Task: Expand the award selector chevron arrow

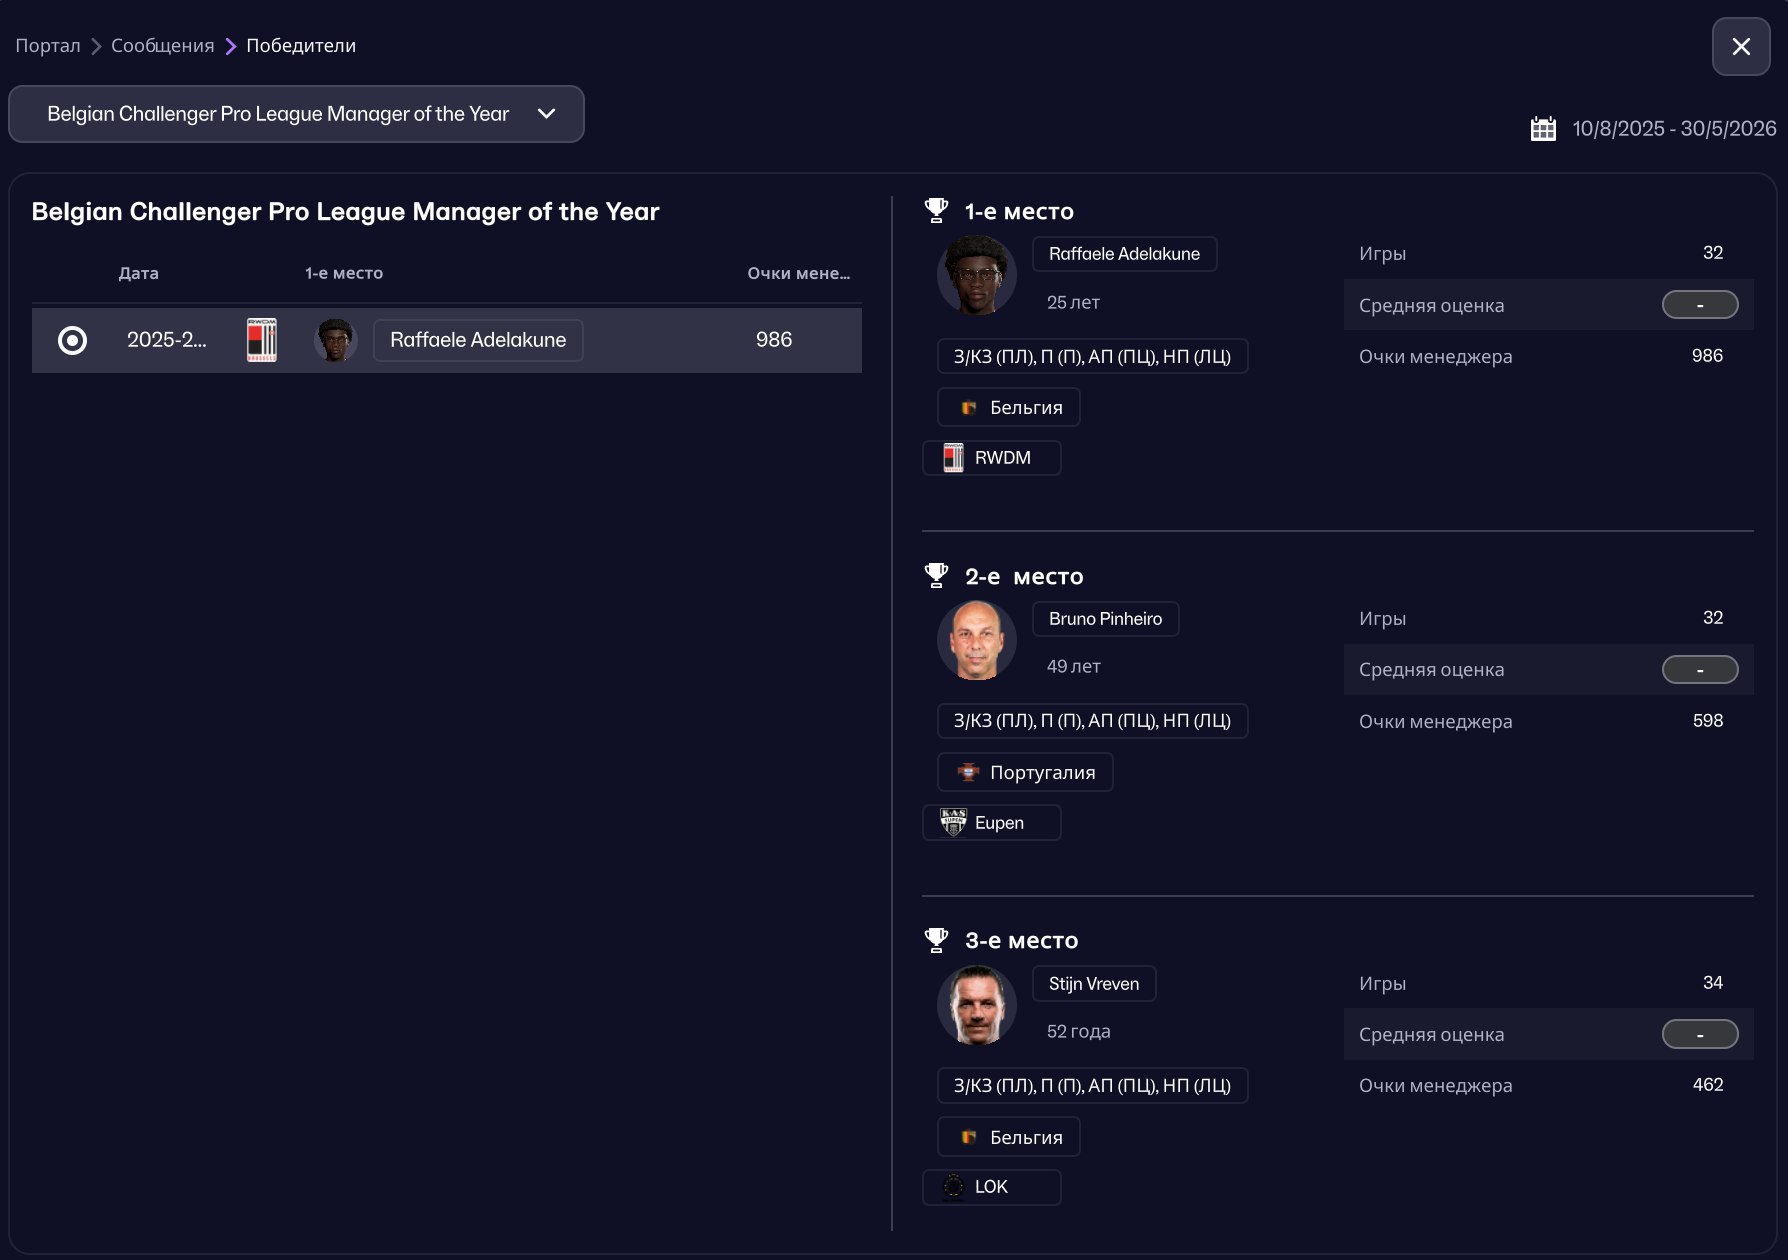Action: tap(546, 114)
